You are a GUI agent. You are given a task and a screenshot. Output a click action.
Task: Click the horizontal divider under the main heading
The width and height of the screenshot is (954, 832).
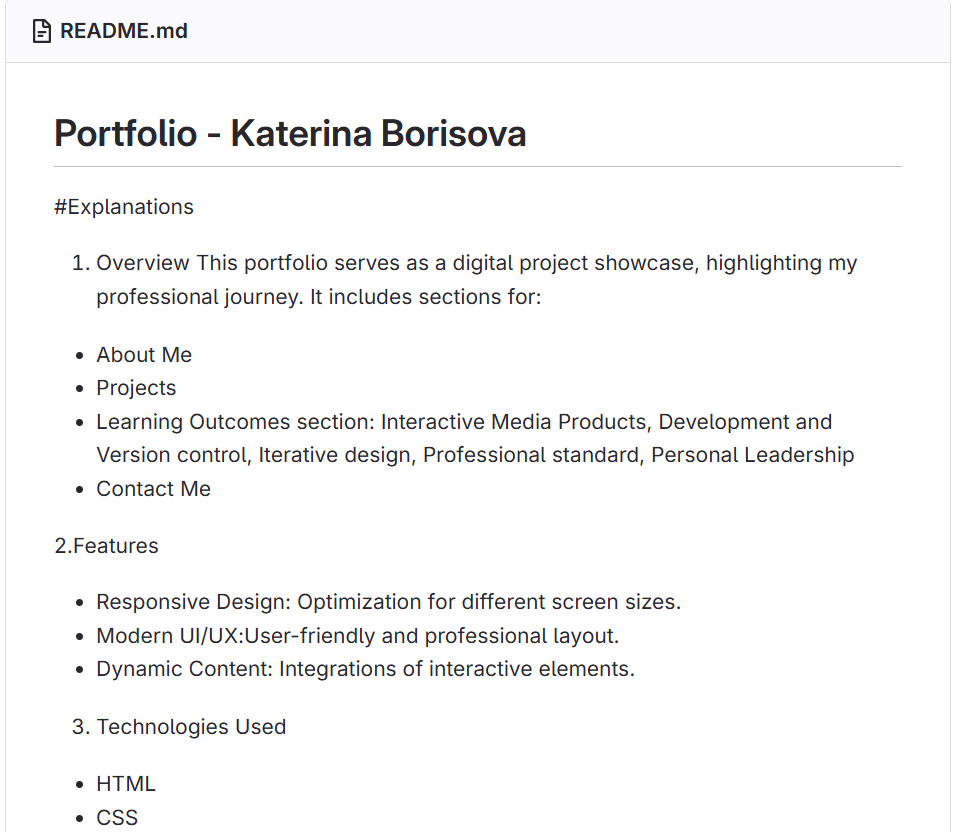point(477,166)
